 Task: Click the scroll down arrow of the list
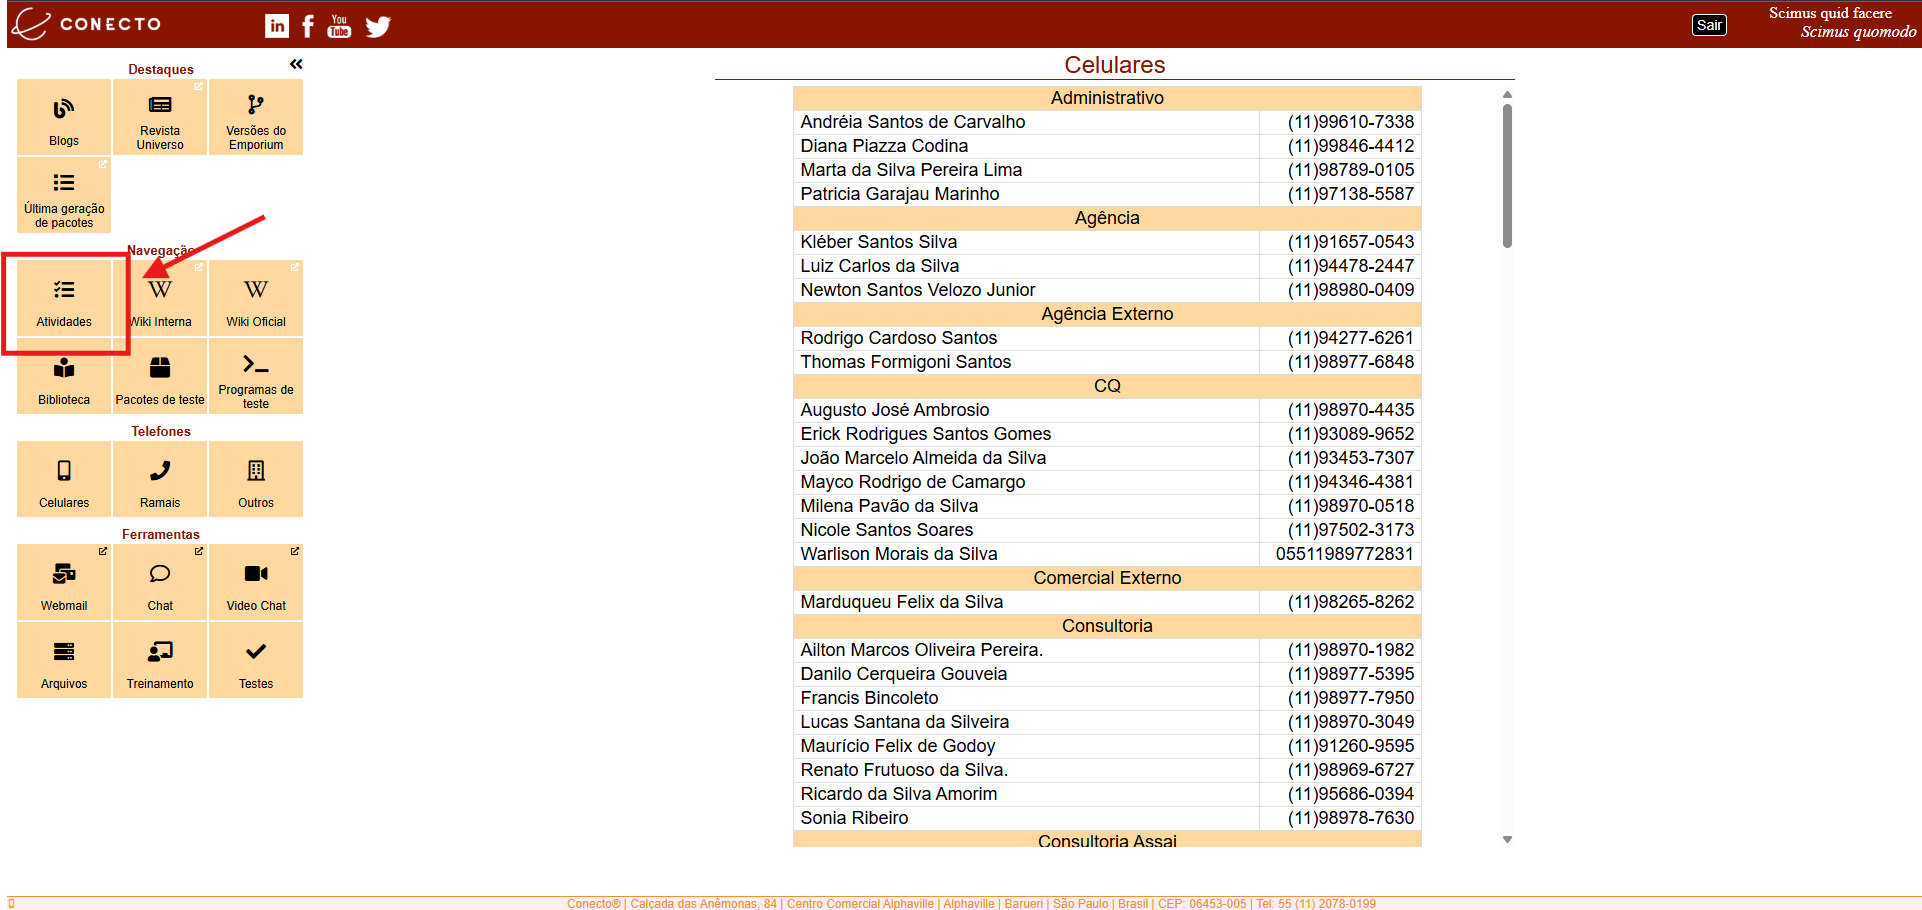1507,840
